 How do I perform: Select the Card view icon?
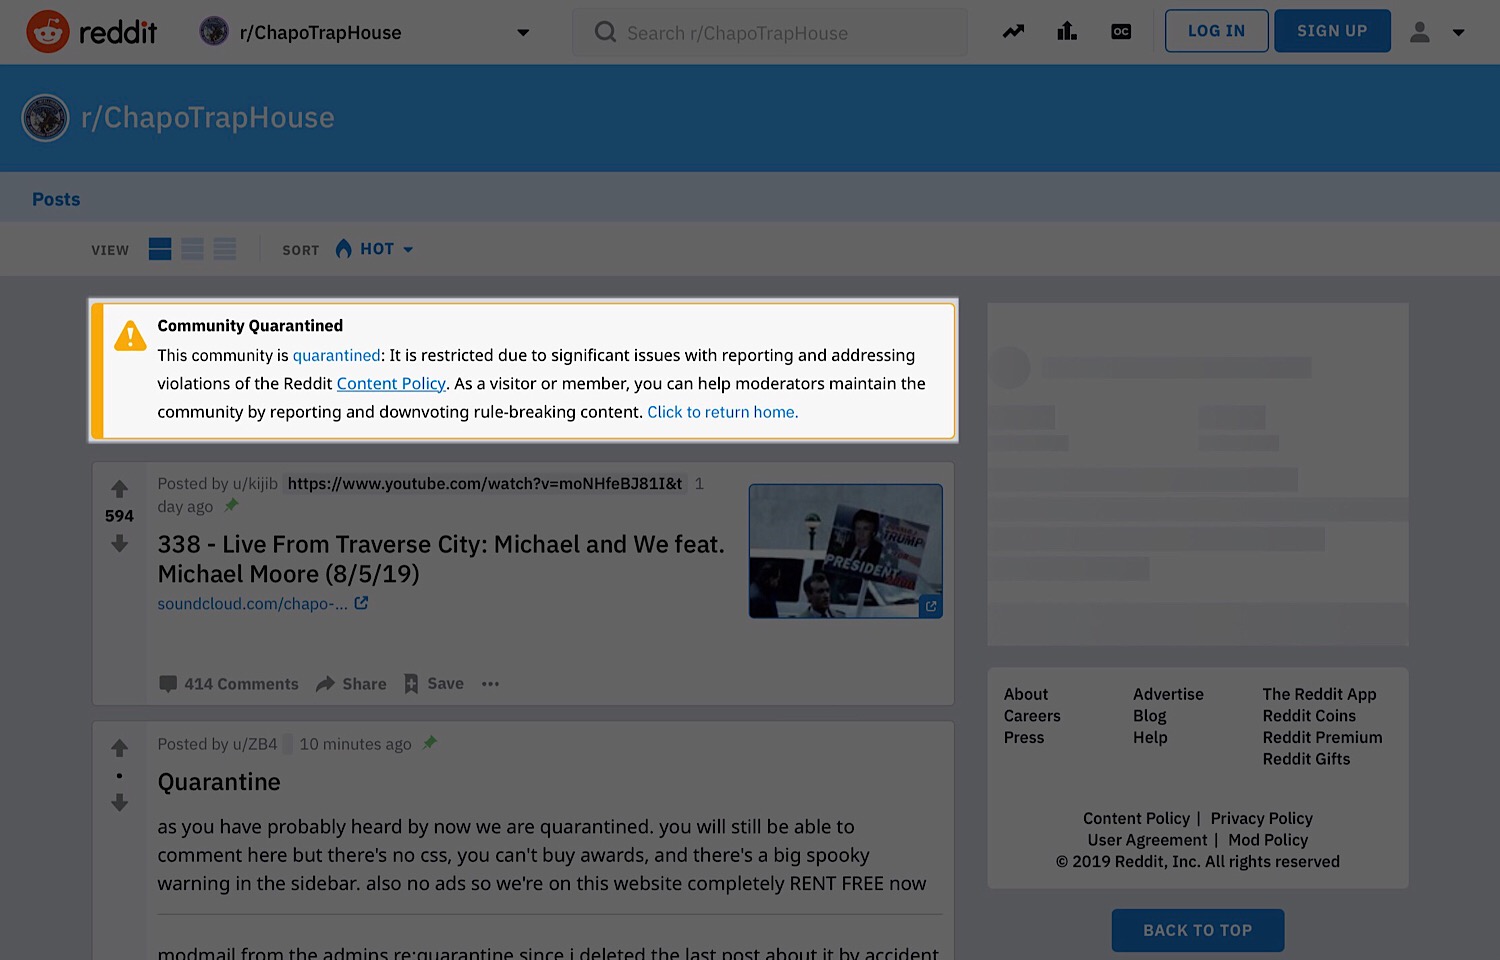pos(160,249)
